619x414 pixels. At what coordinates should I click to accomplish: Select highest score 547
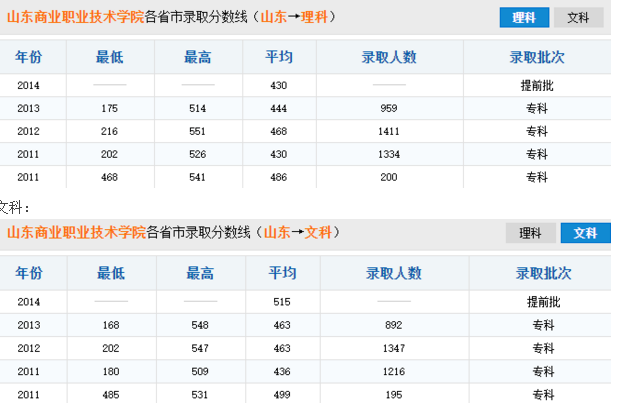pos(200,348)
